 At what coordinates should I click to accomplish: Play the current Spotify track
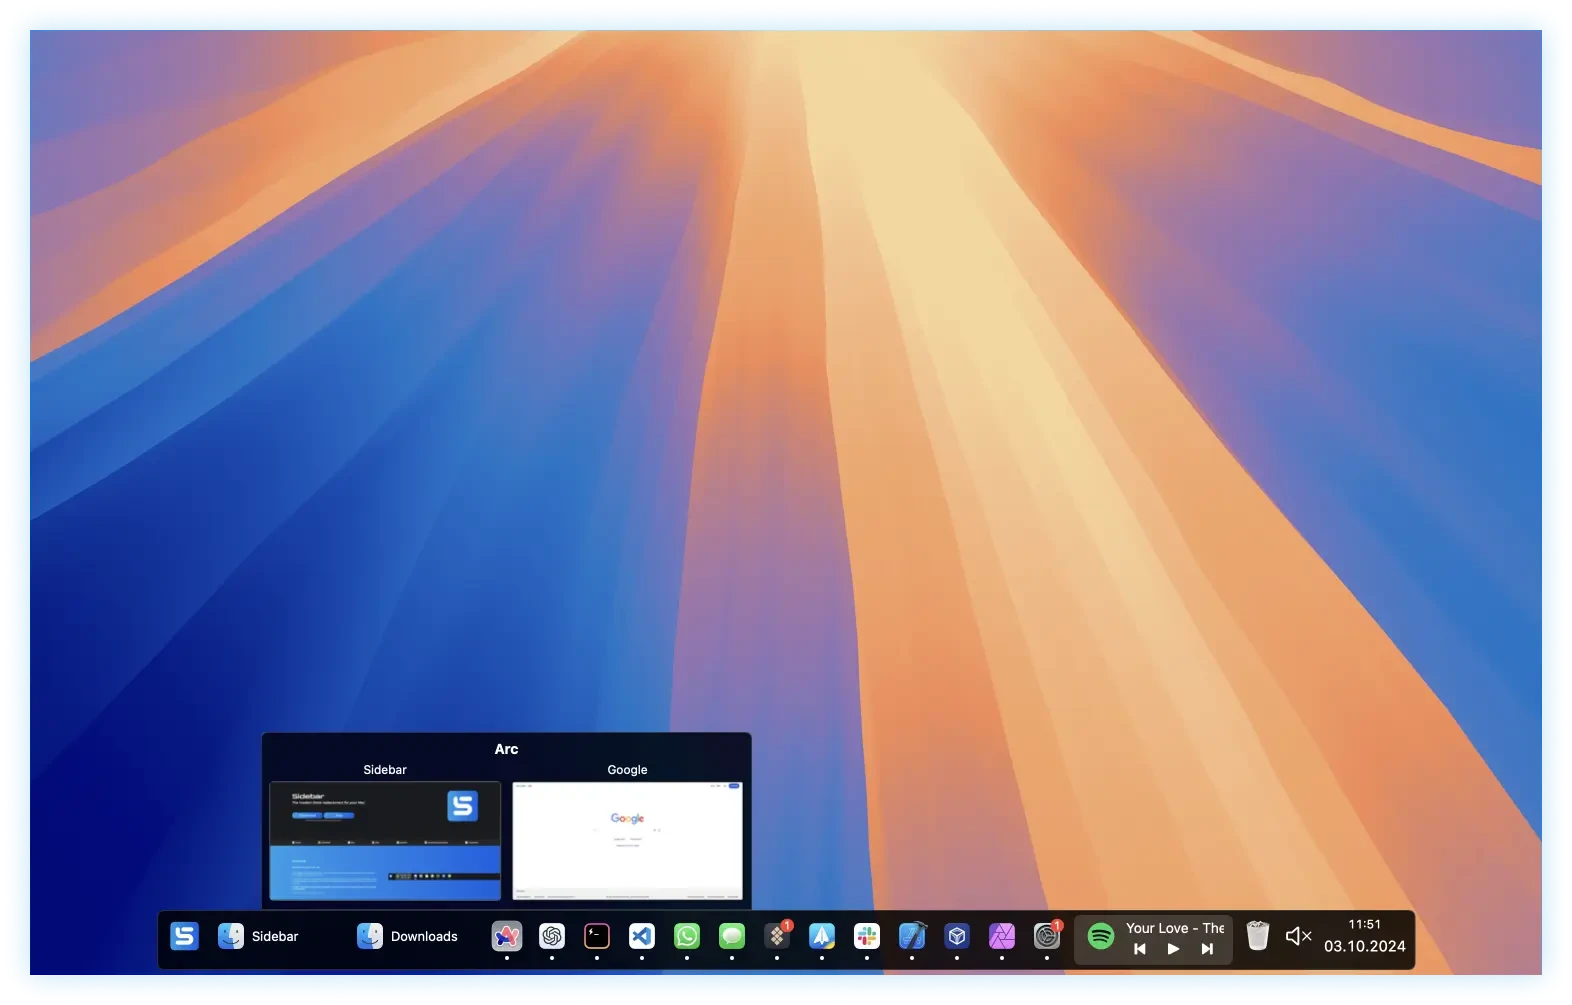pyautogui.click(x=1173, y=949)
